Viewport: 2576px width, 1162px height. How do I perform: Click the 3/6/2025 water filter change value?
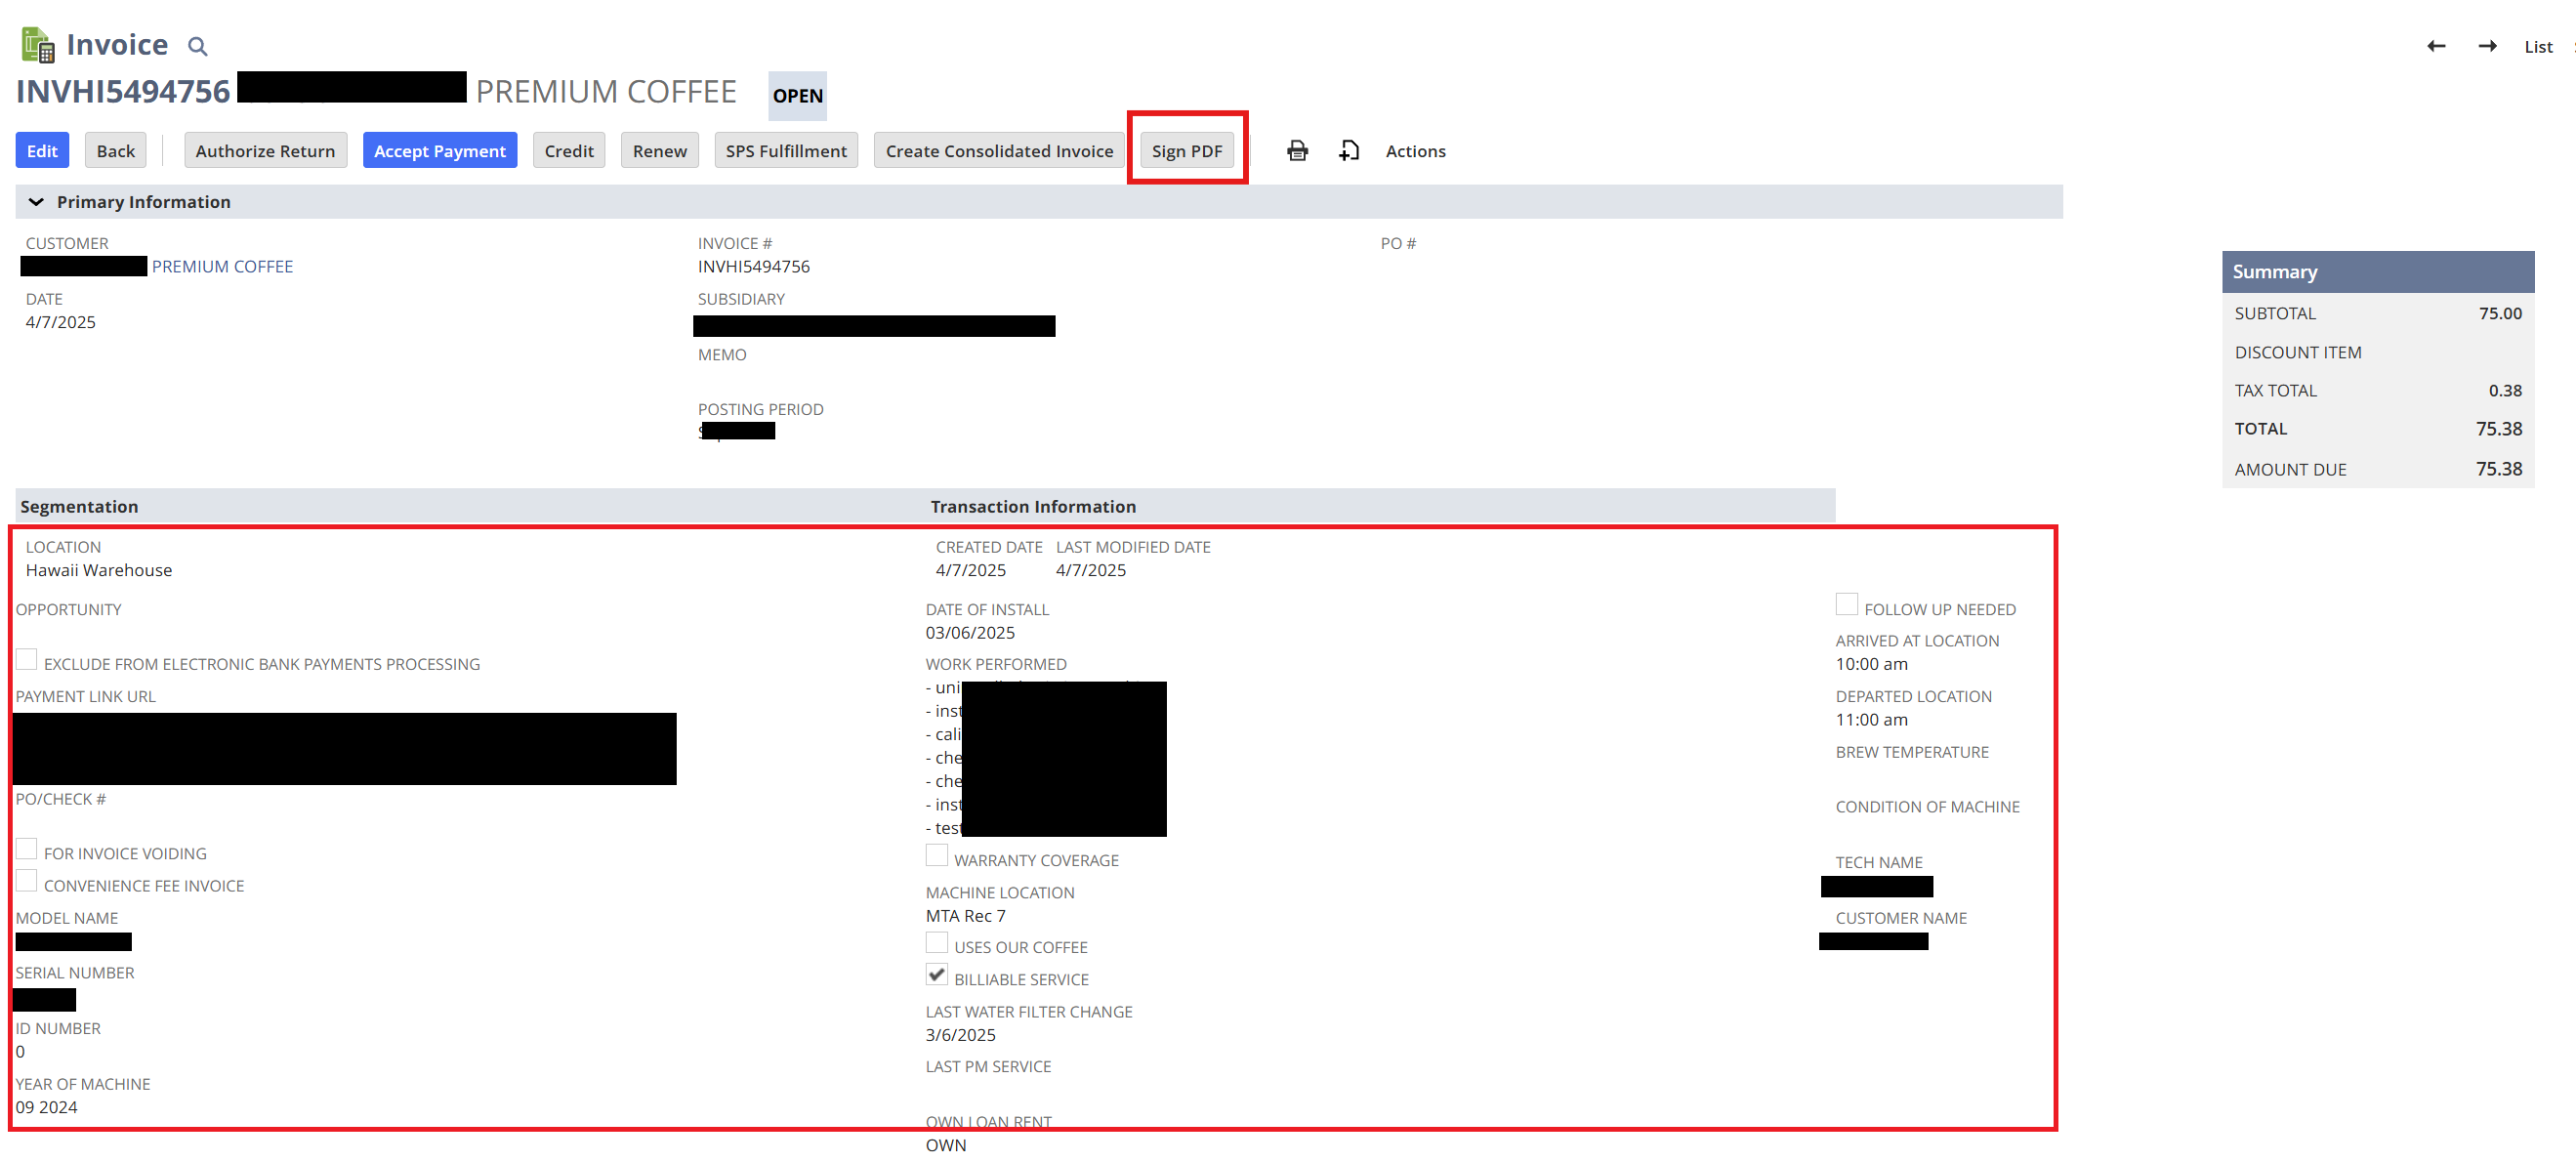tap(961, 1035)
